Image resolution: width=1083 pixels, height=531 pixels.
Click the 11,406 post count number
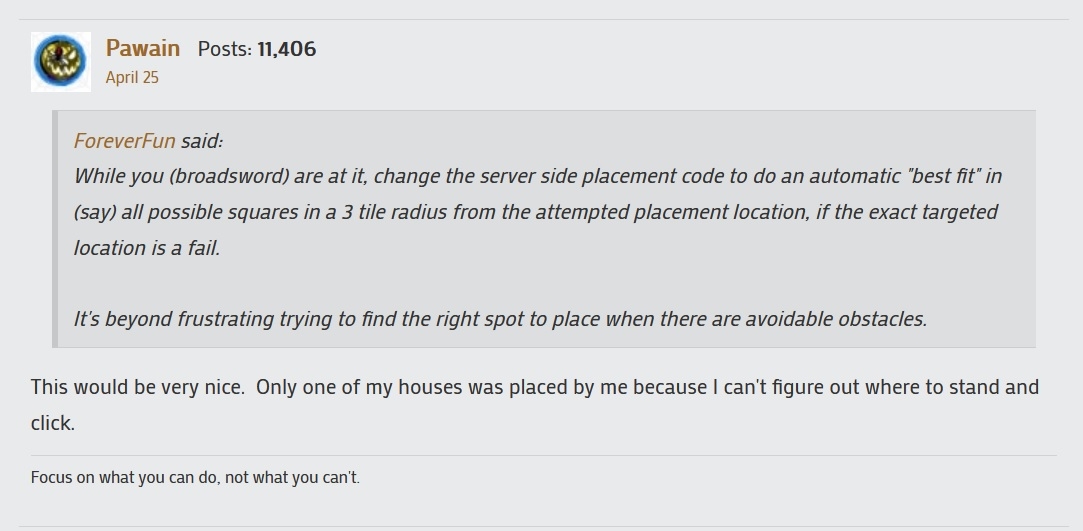286,49
